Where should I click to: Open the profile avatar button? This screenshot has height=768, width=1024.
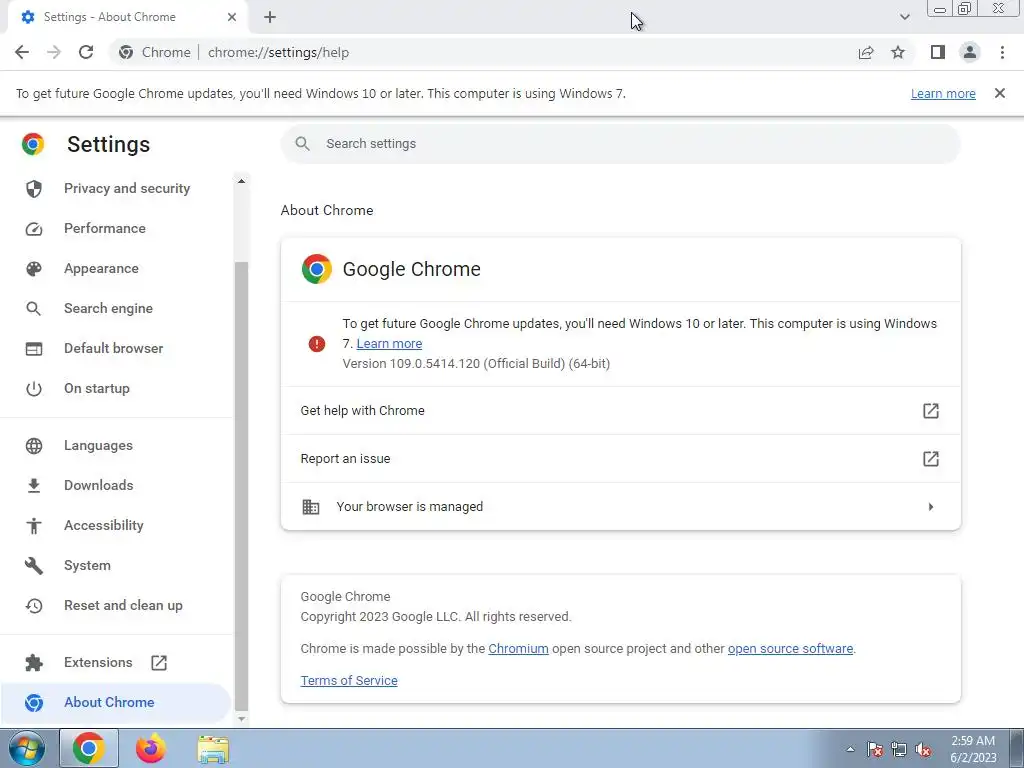click(x=970, y=52)
